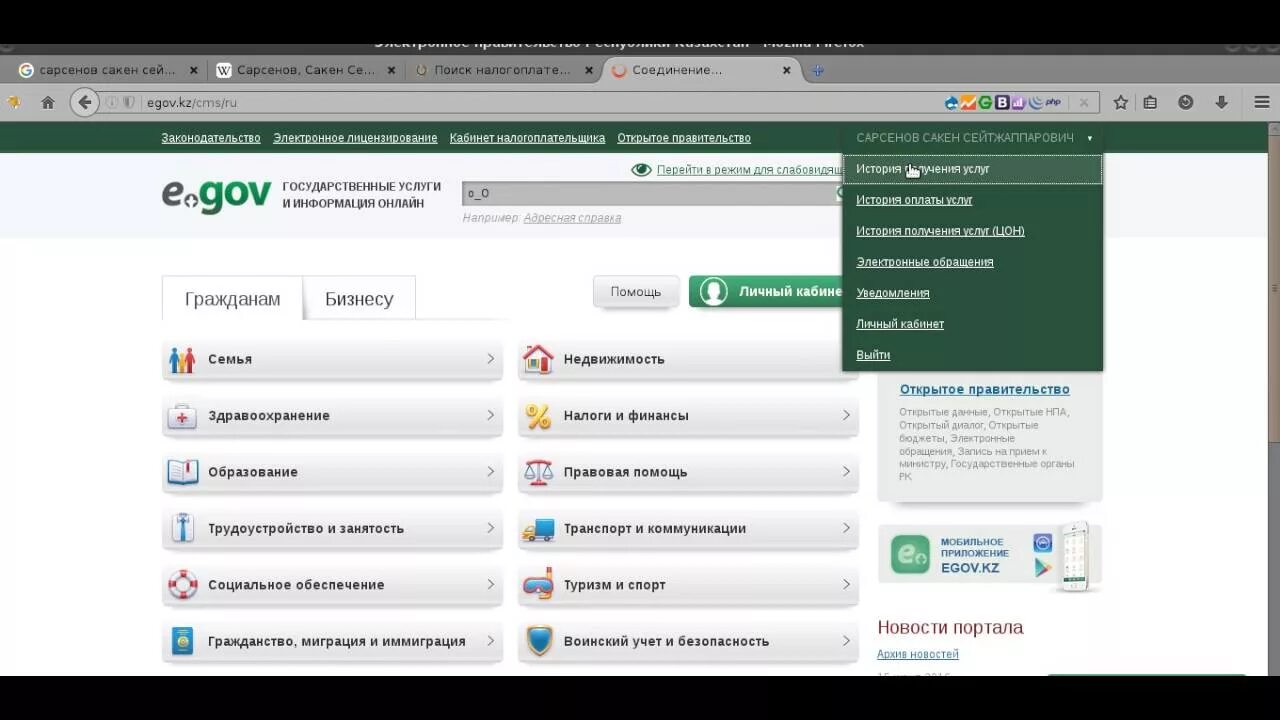Switch to the Бизнесу tab
The width and height of the screenshot is (1280, 720).
359,298
